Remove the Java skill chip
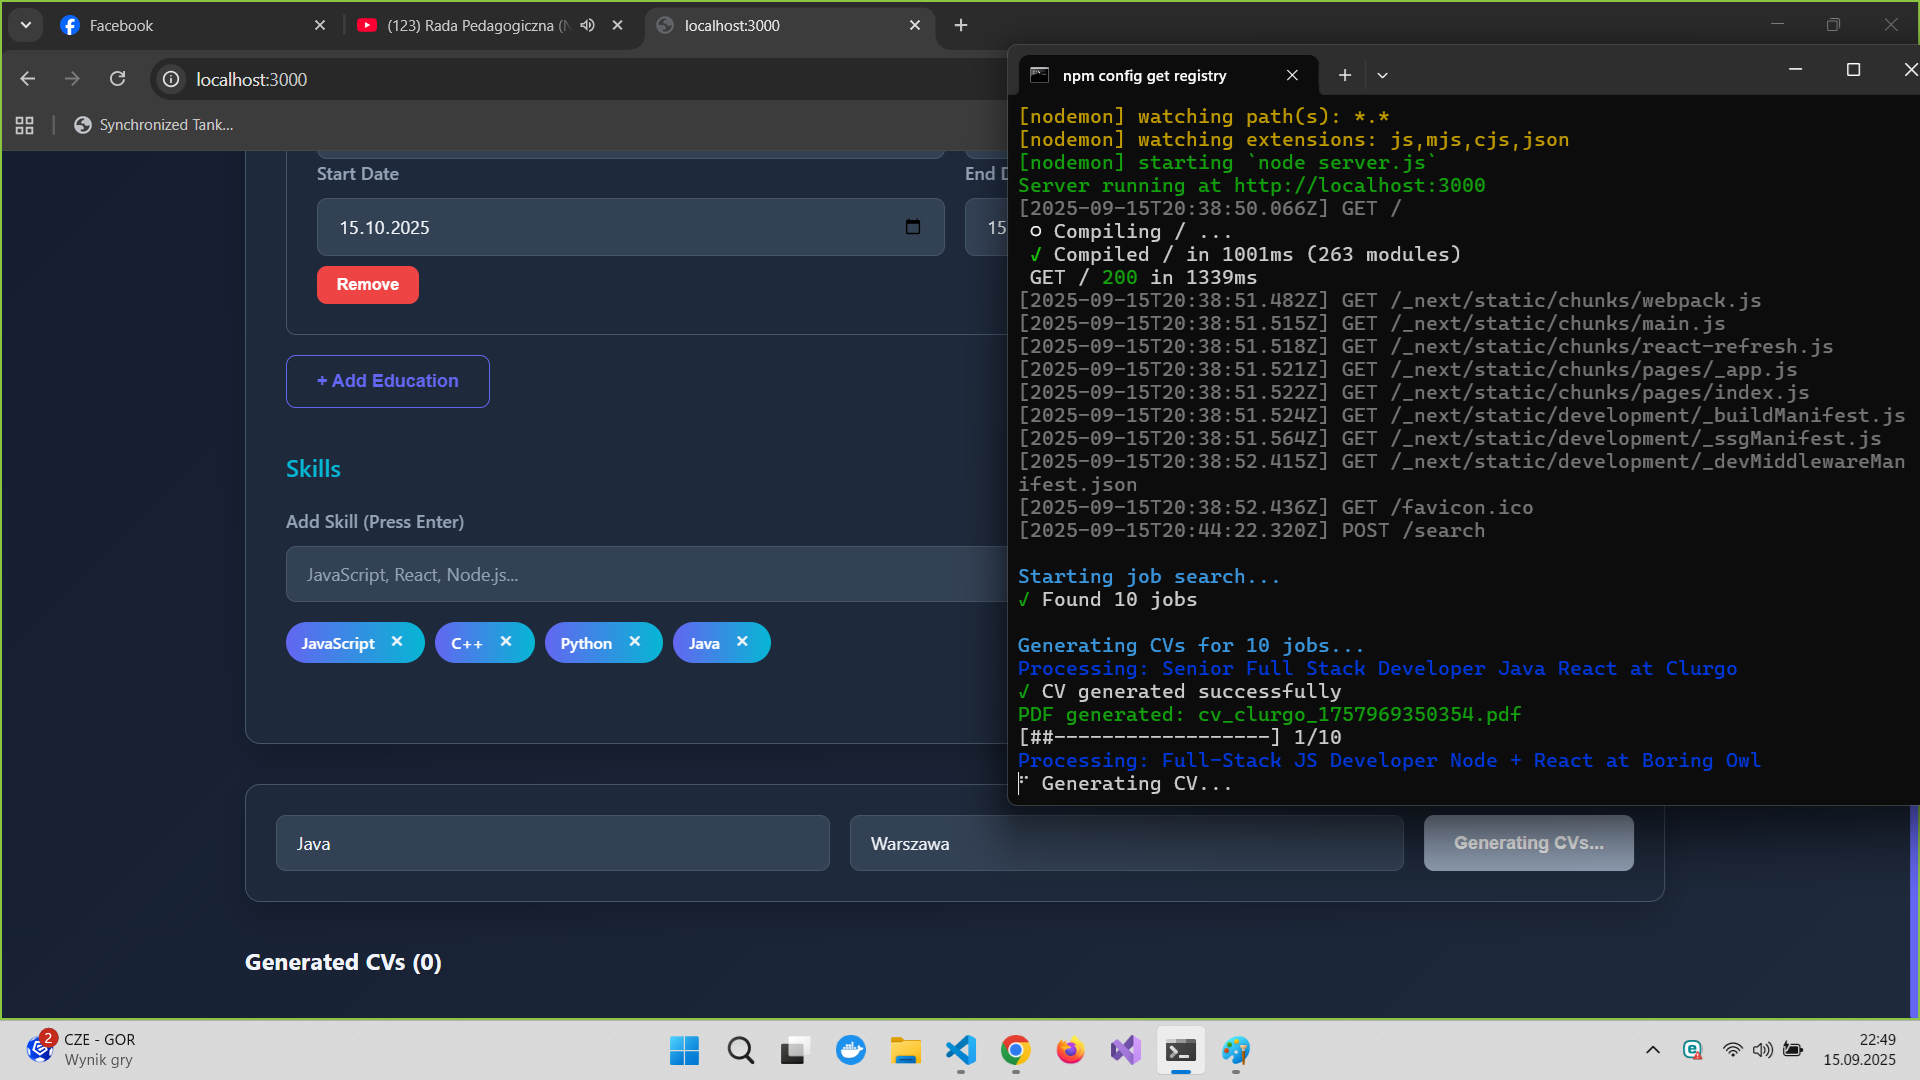Viewport: 1920px width, 1080px height. pos(742,642)
